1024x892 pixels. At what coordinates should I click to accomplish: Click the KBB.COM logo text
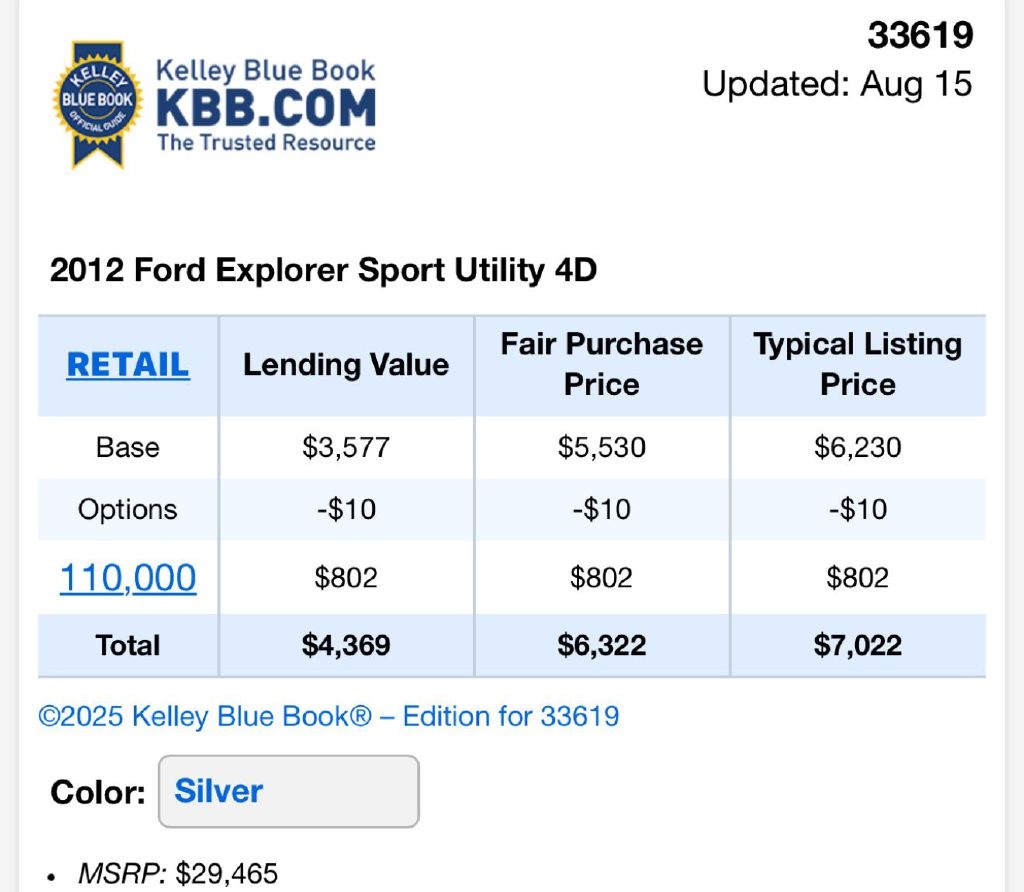[266, 108]
